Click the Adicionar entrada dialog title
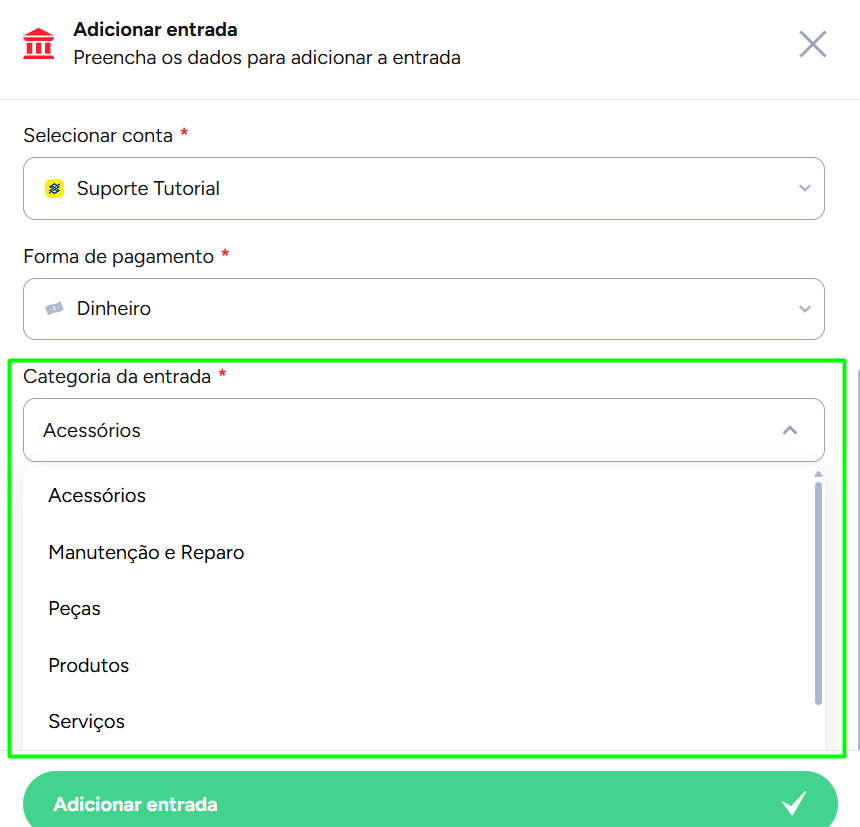 pos(155,30)
